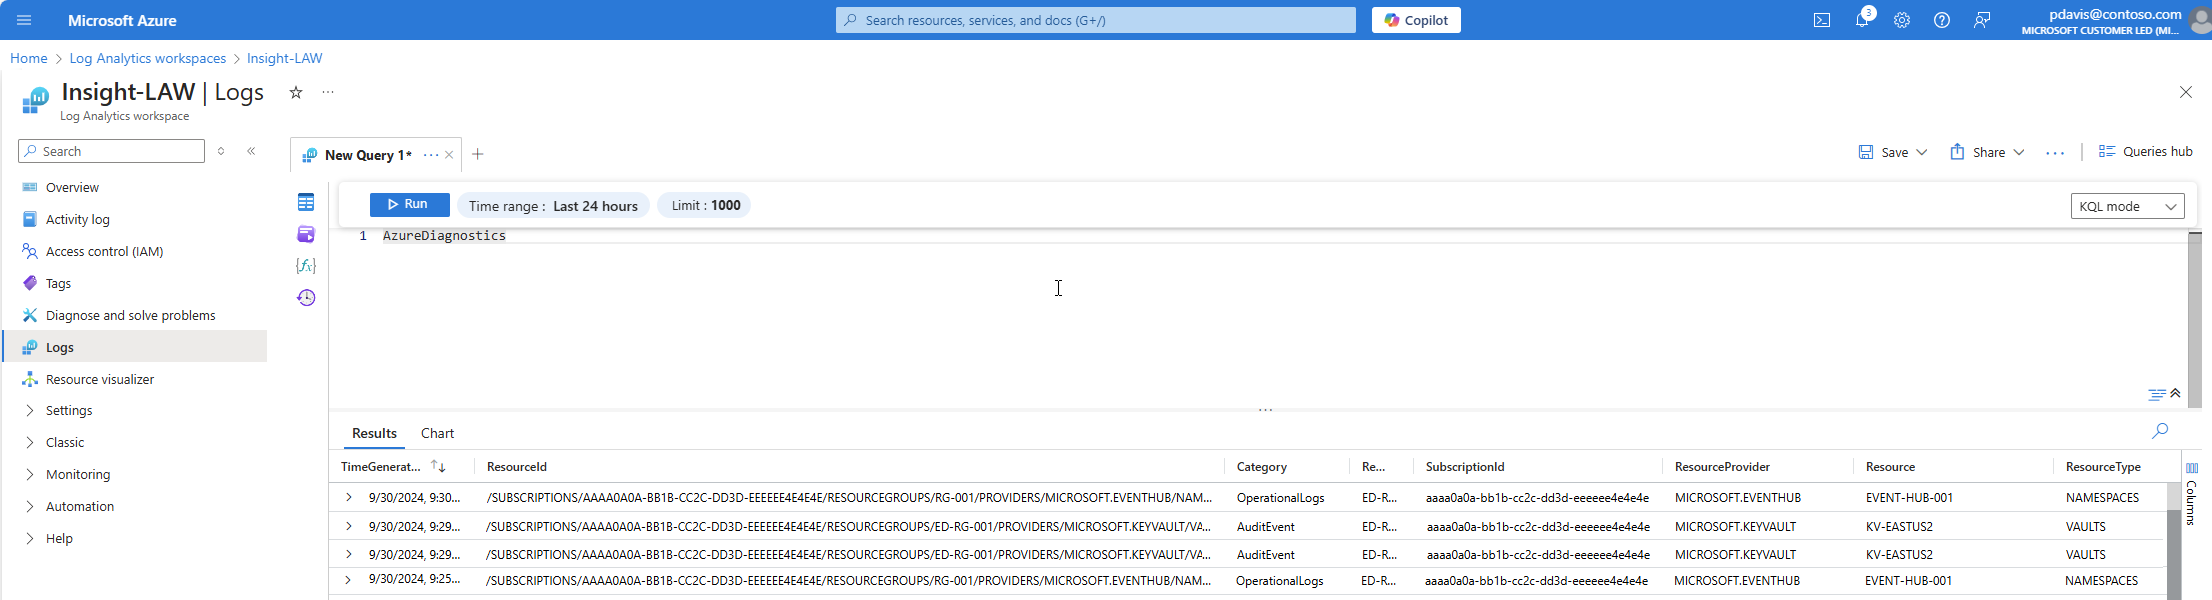Click the ResourceId column header

click(x=516, y=467)
